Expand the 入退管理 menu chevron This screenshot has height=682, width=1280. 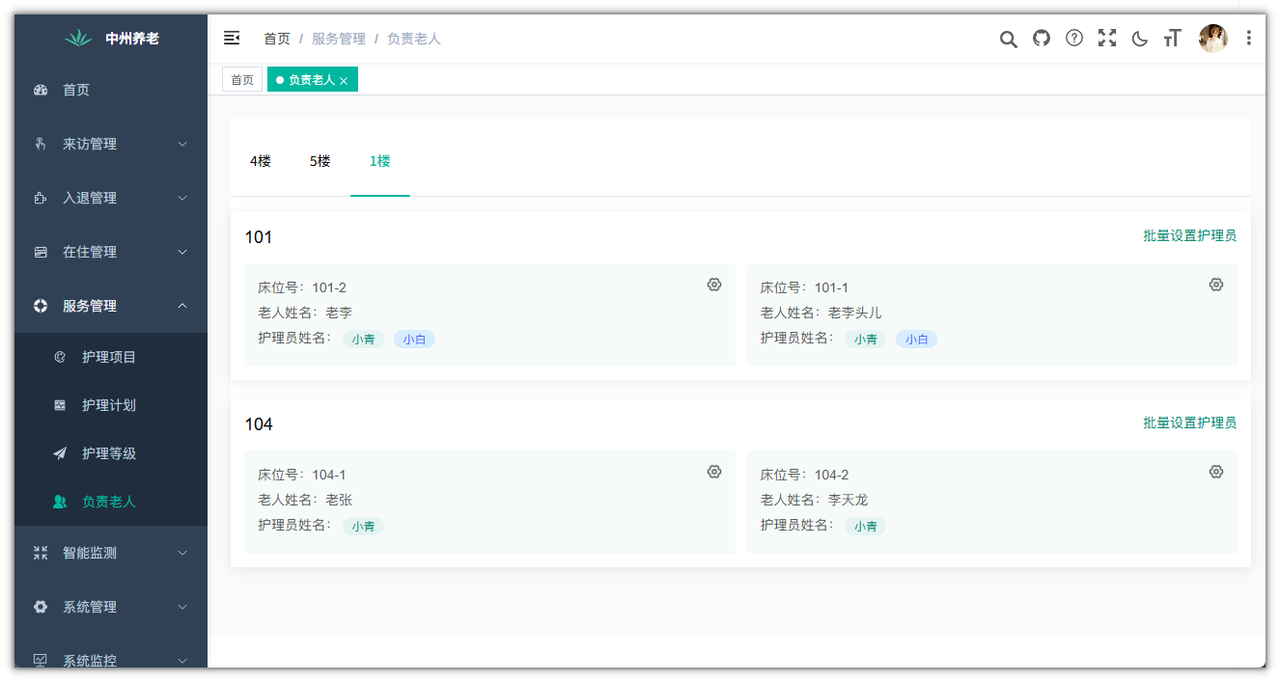coord(182,198)
